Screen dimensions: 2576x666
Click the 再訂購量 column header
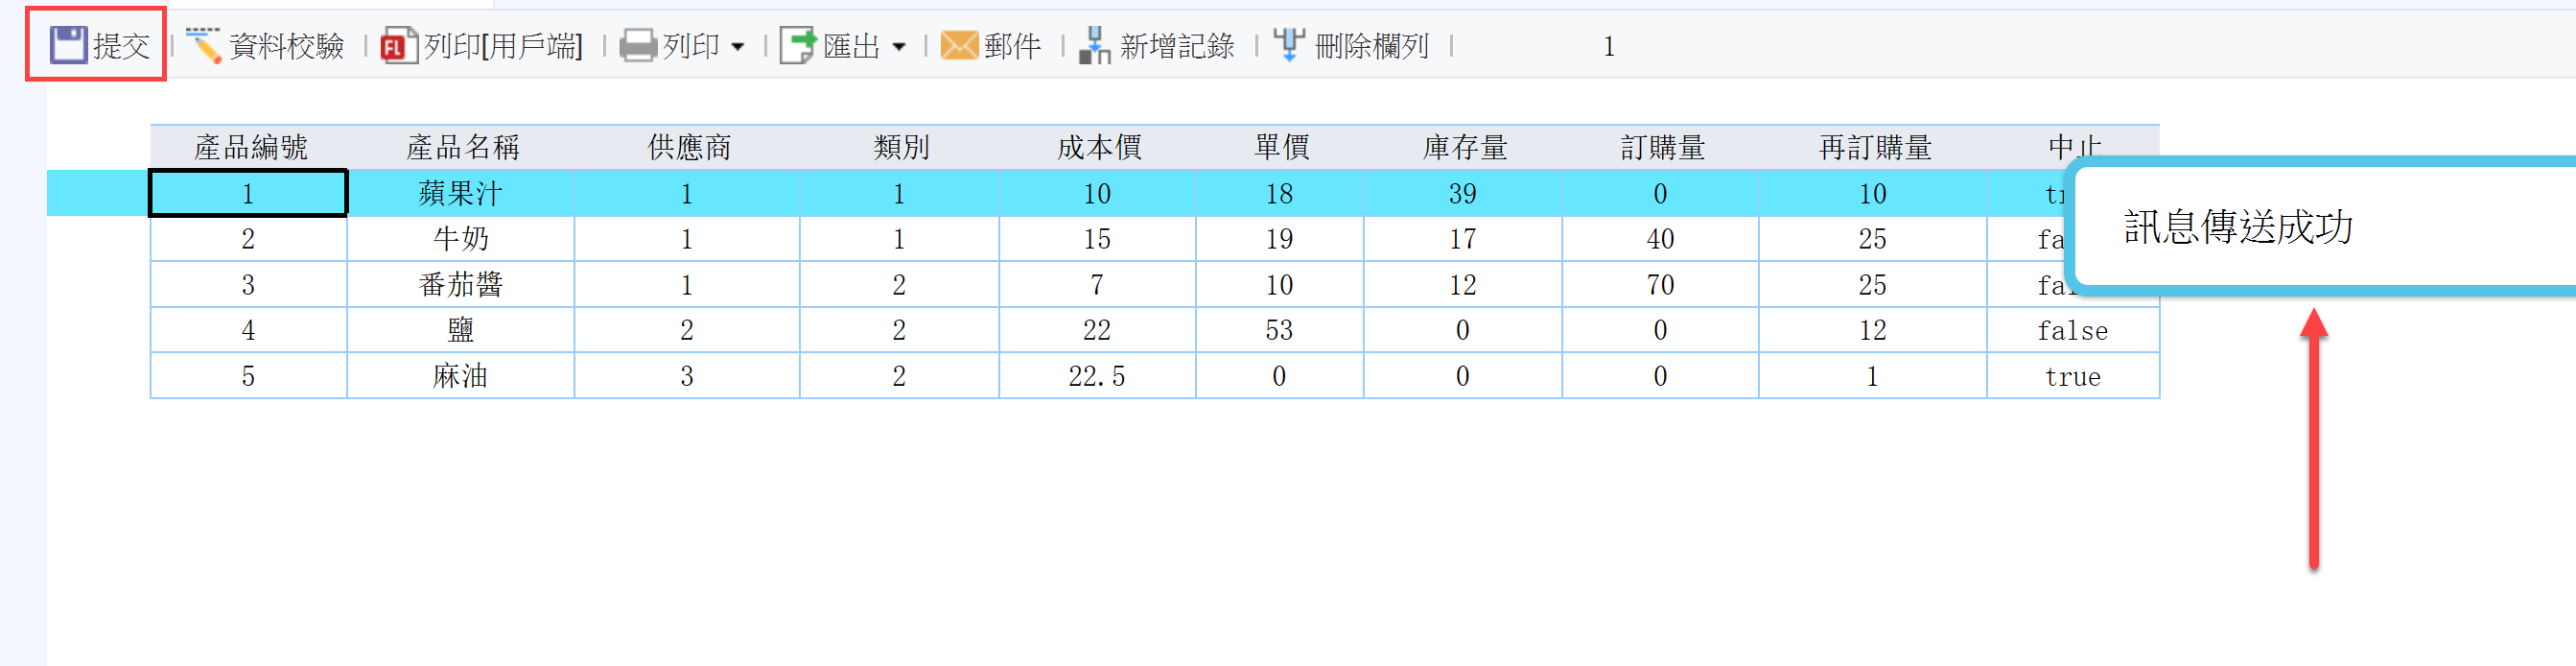(1873, 148)
